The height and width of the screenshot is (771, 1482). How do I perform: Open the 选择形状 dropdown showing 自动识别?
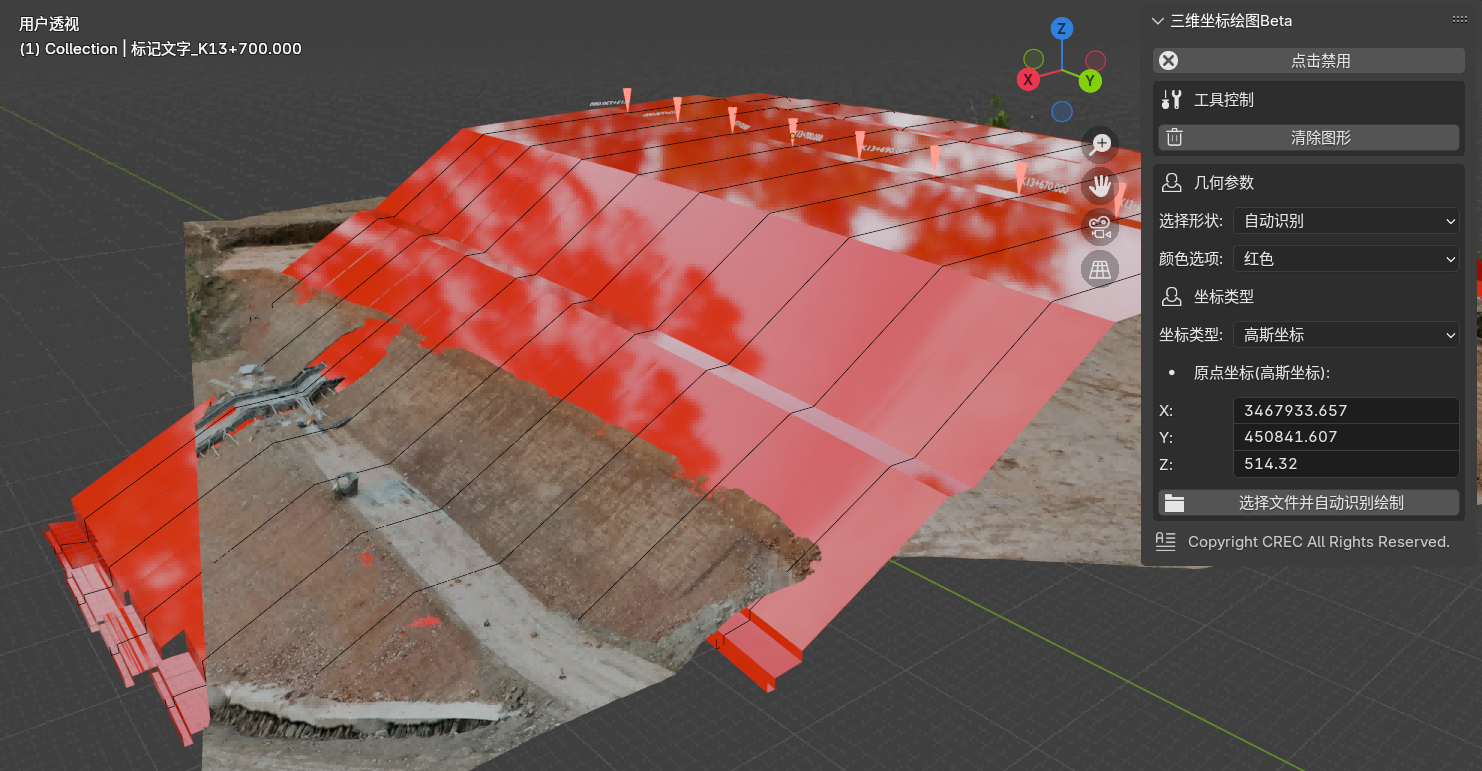[1346, 221]
